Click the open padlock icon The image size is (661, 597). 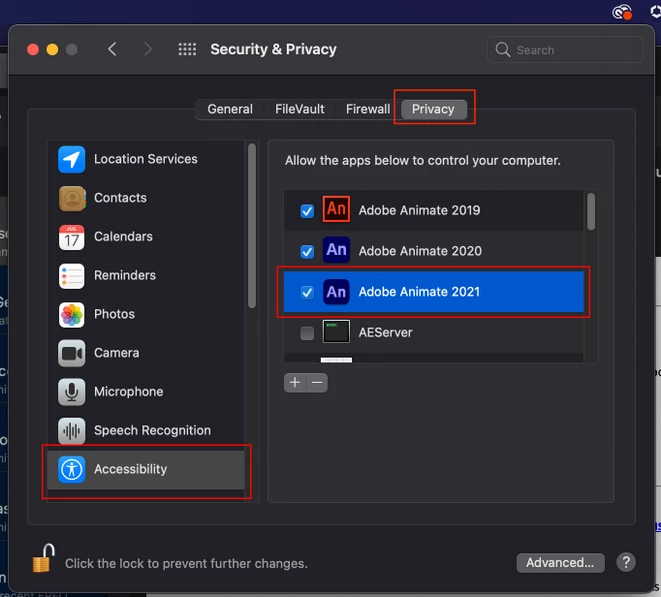point(43,558)
